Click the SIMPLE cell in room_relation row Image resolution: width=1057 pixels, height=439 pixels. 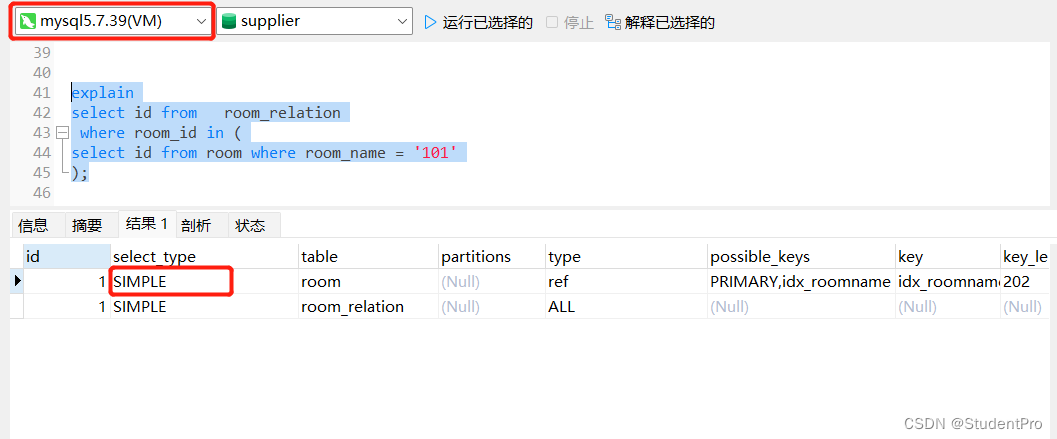pos(205,307)
